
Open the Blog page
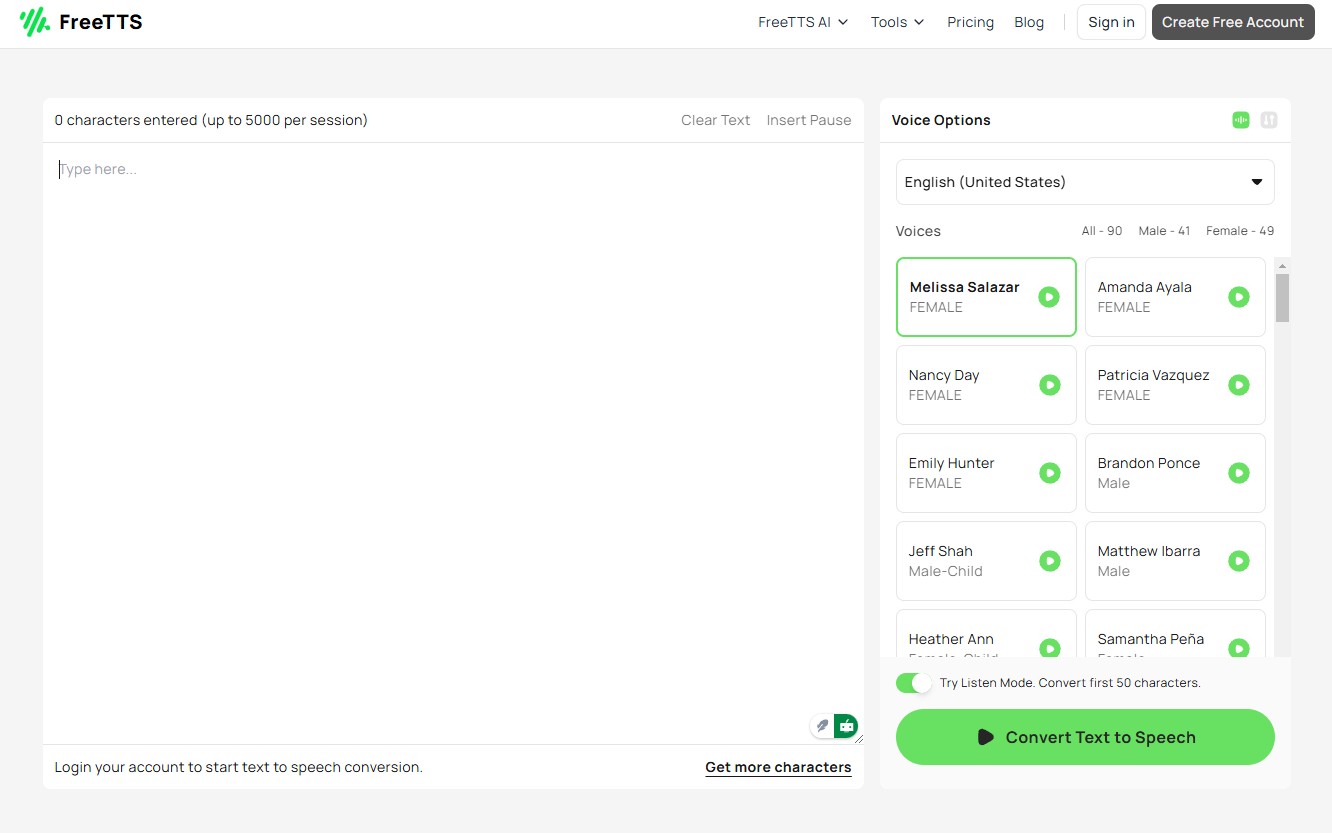pos(1029,22)
